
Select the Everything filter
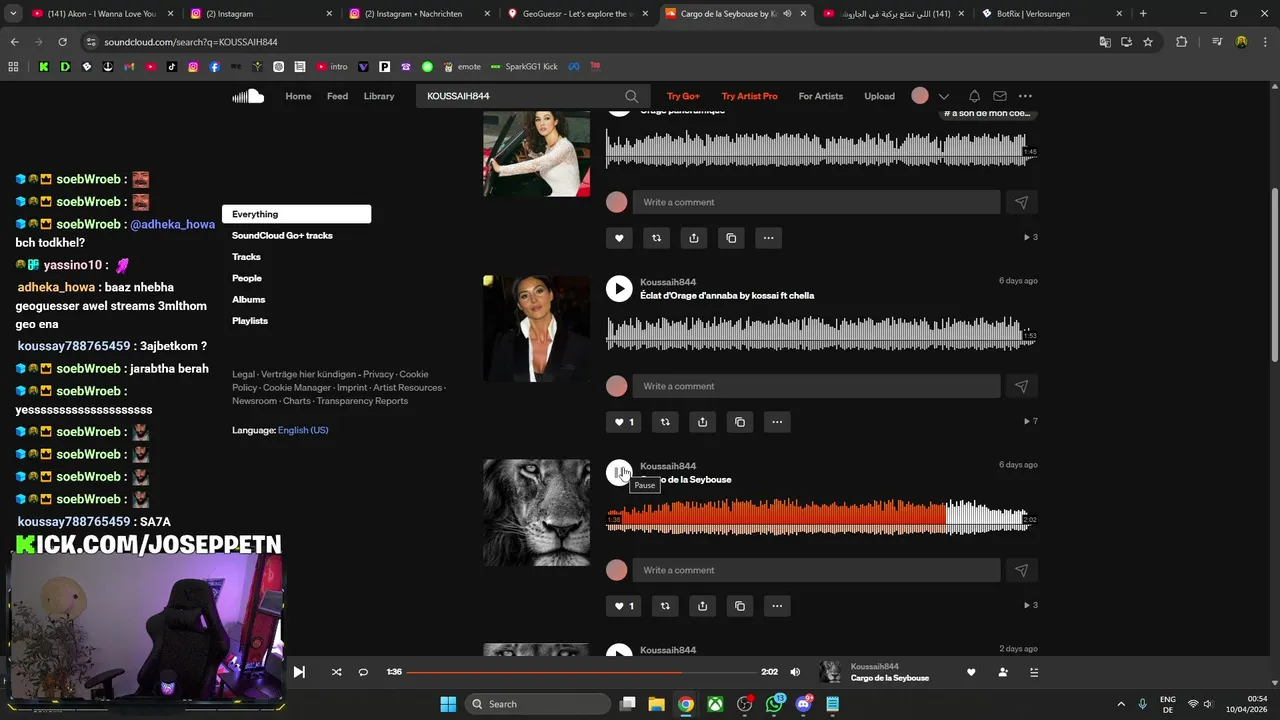[296, 214]
